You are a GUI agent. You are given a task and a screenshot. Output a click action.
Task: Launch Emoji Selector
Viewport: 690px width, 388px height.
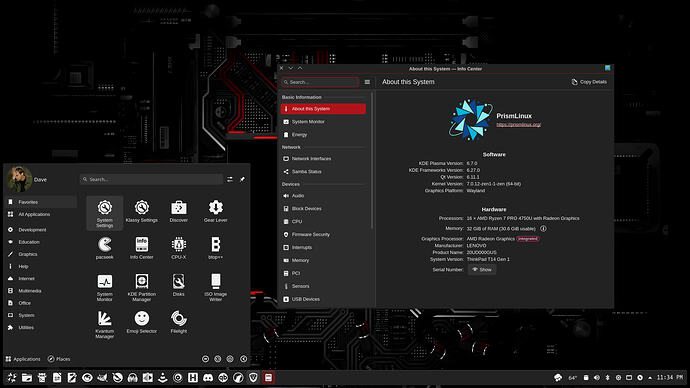click(x=142, y=322)
